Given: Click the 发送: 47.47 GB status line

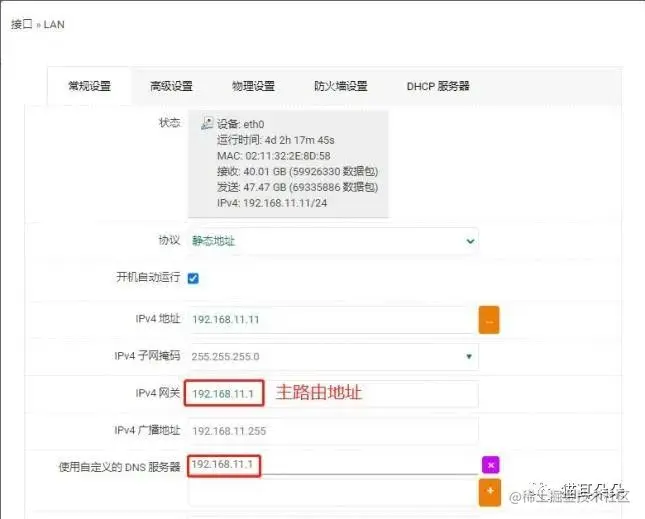Looking at the screenshot, I should [297, 187].
